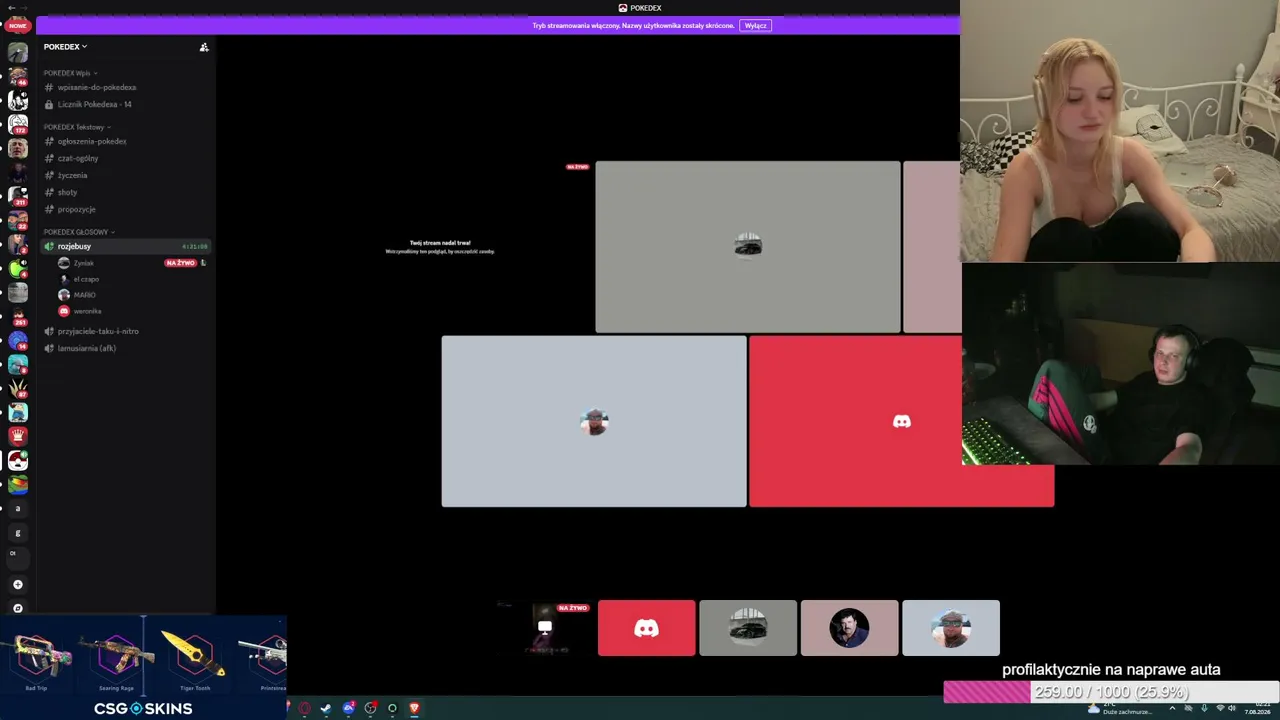Click the Steam icon in the taskbar
The image size is (1280, 720).
[326, 708]
